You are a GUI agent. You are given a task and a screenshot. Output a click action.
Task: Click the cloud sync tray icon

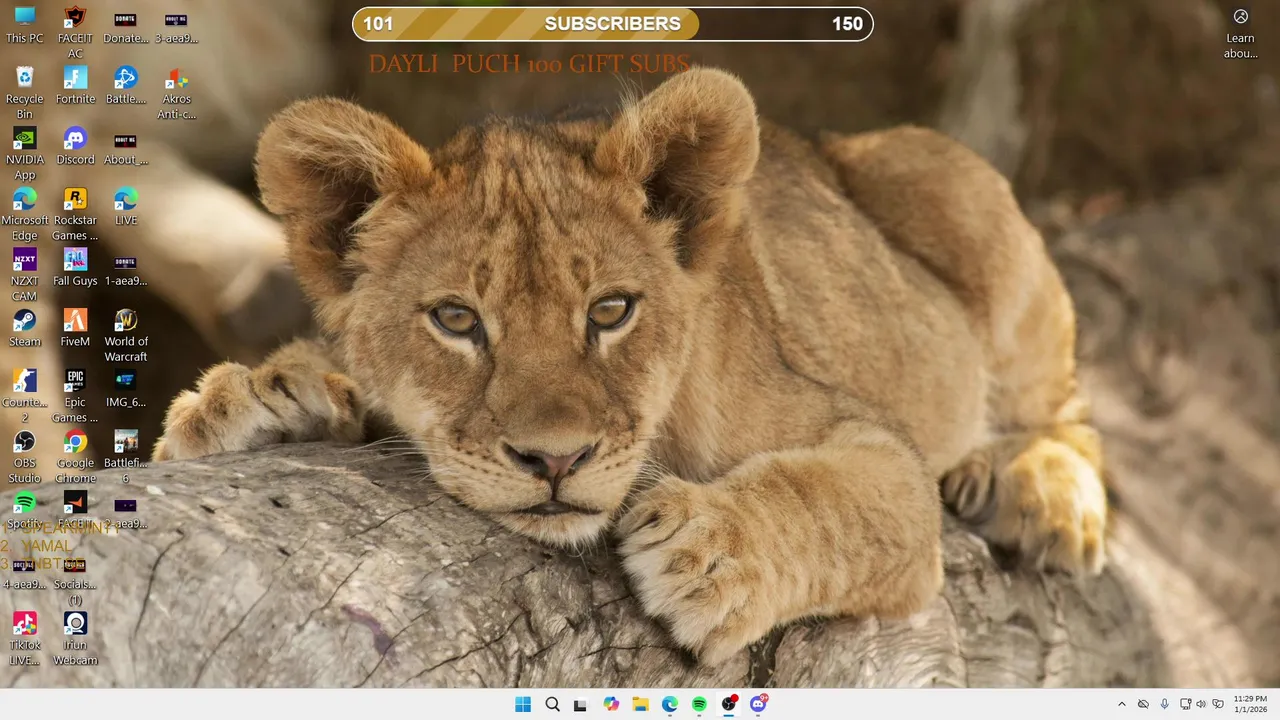pos(1143,704)
